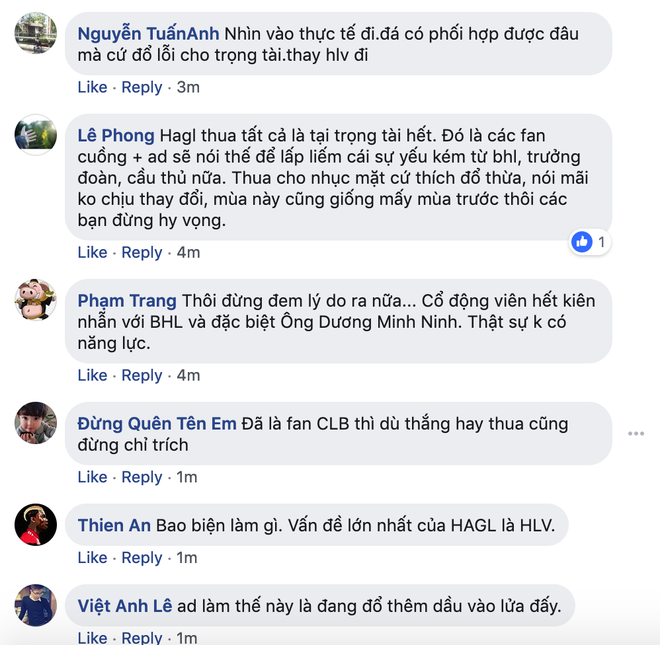
Task: Open the Phạm Trang name link
Action: pyautogui.click(x=127, y=301)
